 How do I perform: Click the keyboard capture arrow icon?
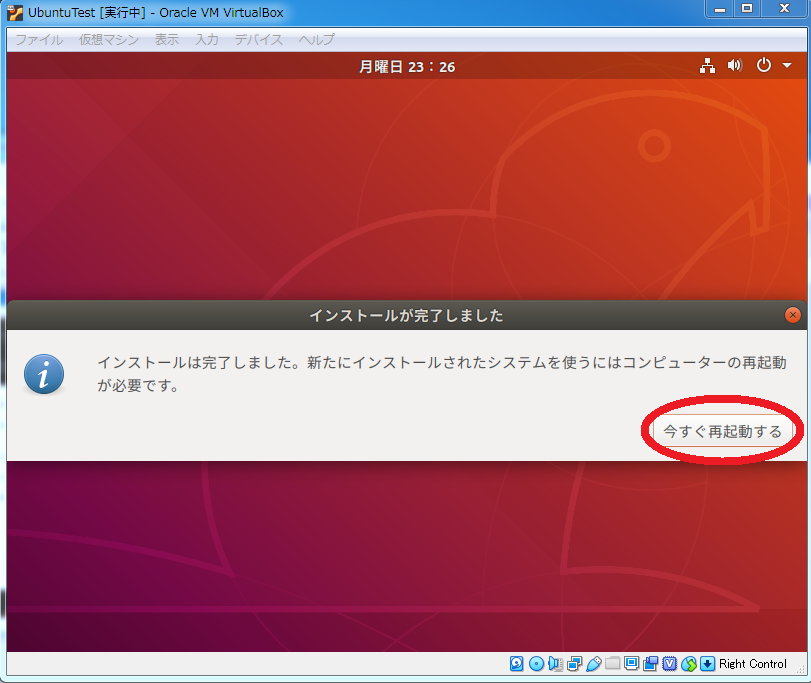(x=708, y=663)
